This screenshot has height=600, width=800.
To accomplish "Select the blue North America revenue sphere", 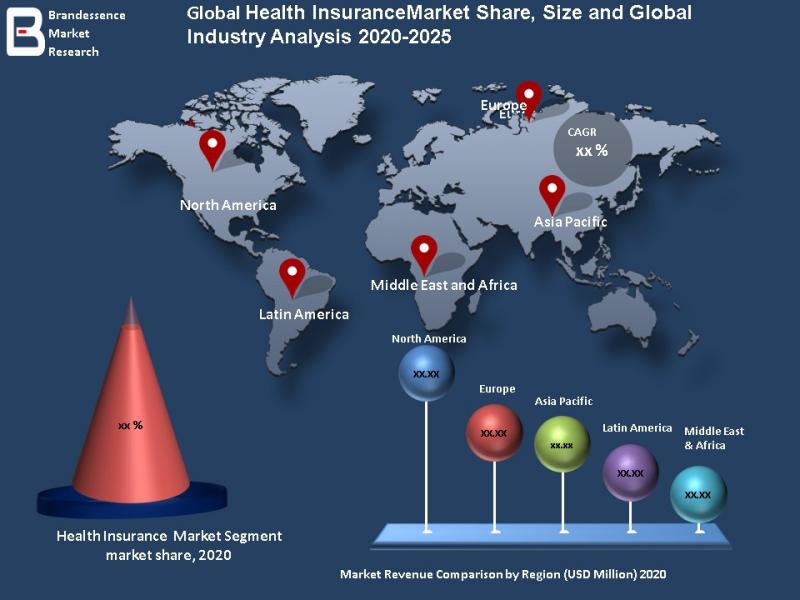I will [x=426, y=373].
